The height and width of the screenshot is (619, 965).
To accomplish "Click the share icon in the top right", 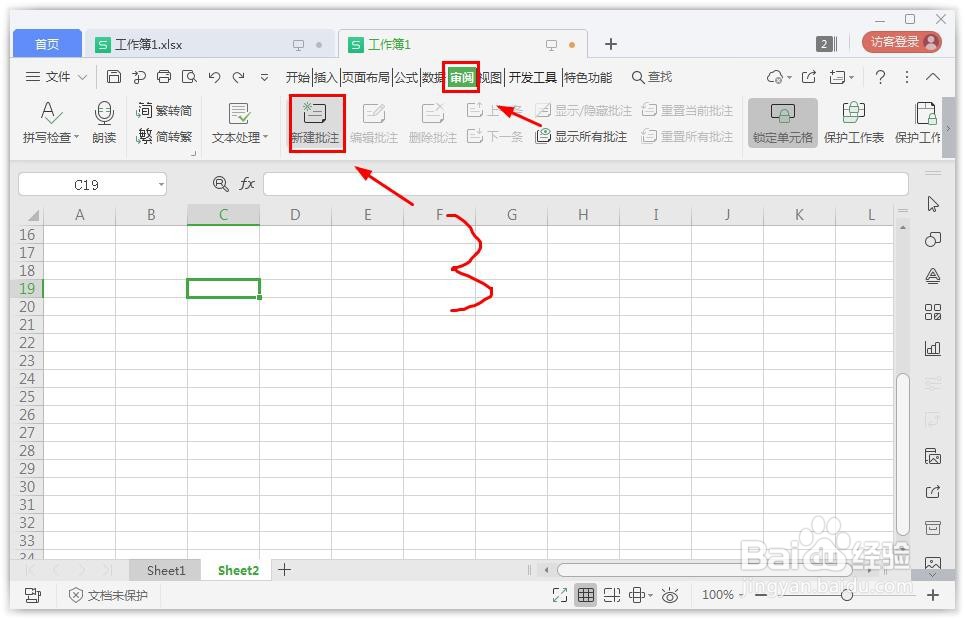I will coord(809,77).
